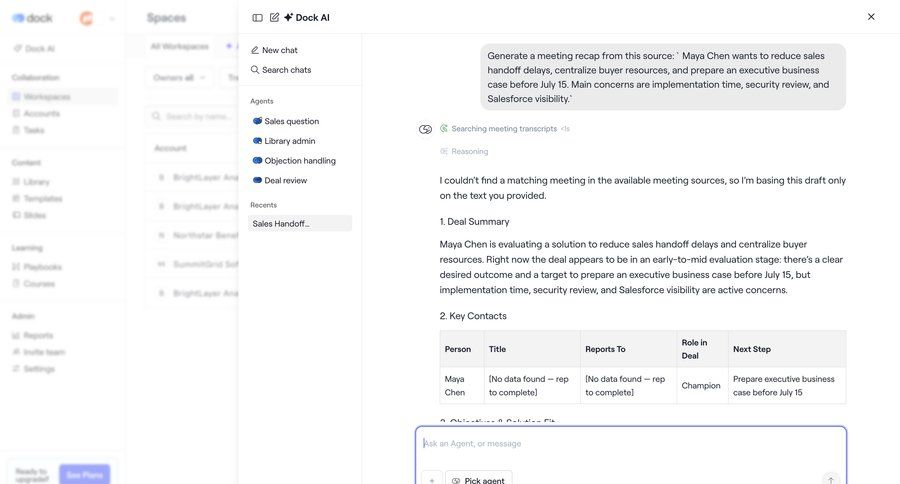Click the '1. Deal Summary' heading
Viewport: 900px width, 484px height.
coord(474,222)
